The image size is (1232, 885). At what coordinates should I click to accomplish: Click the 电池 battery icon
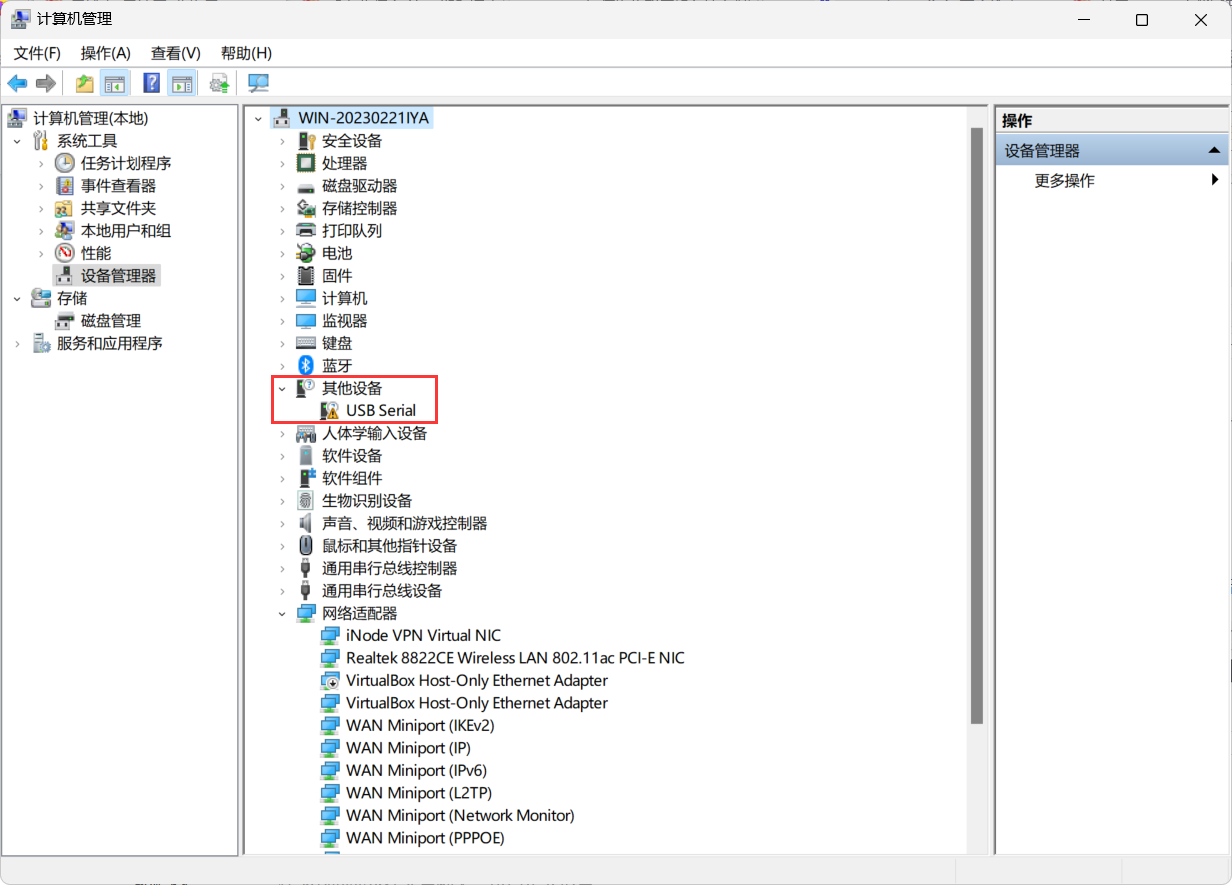click(x=306, y=253)
